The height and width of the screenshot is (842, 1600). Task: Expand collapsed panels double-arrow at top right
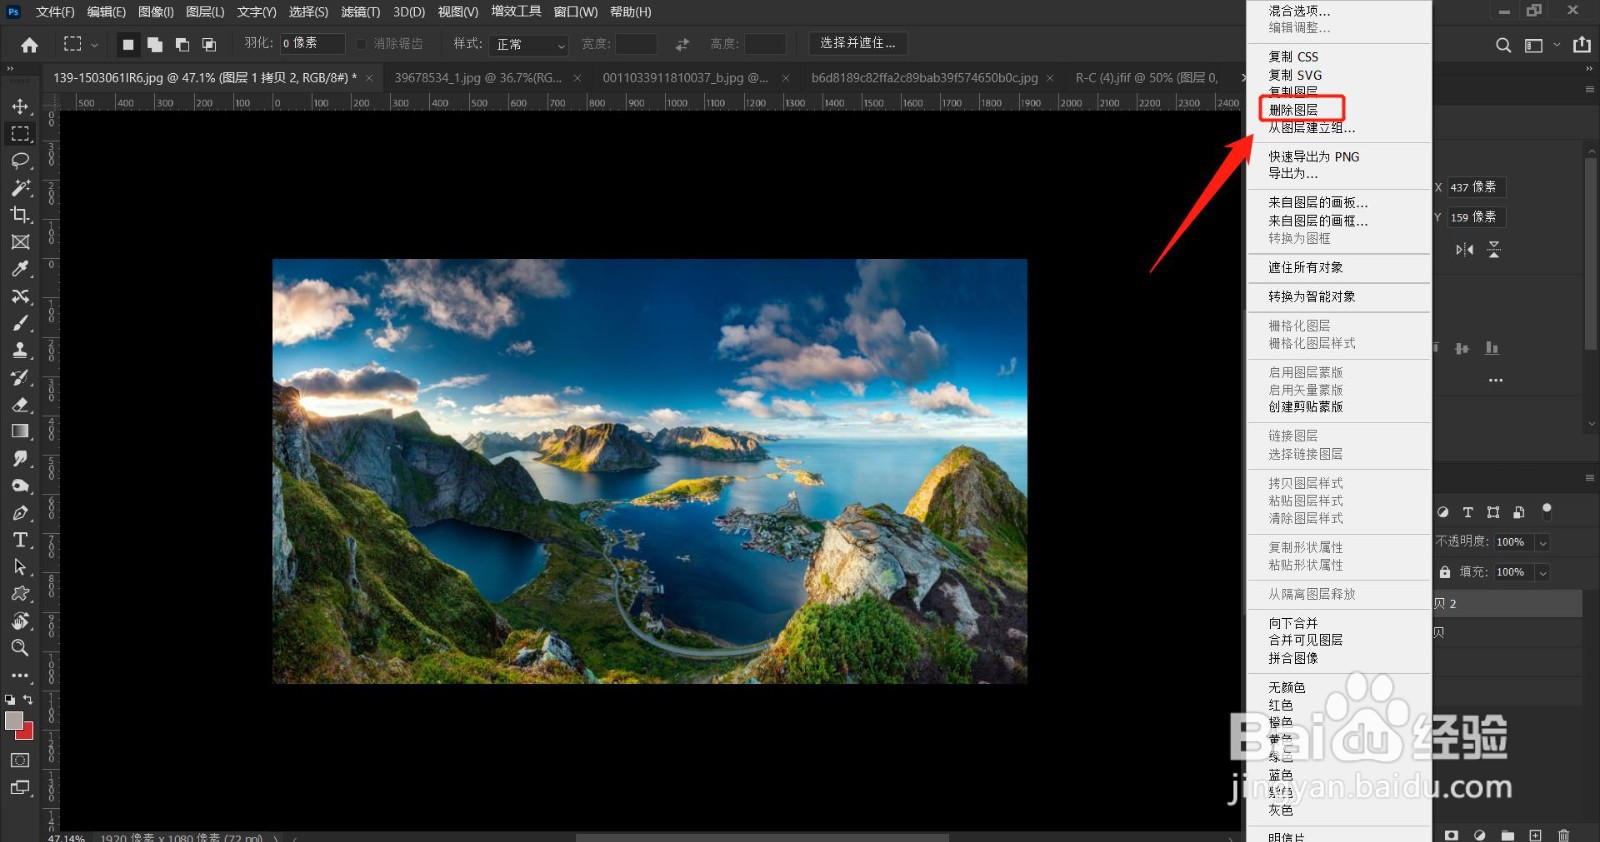tap(1589, 69)
